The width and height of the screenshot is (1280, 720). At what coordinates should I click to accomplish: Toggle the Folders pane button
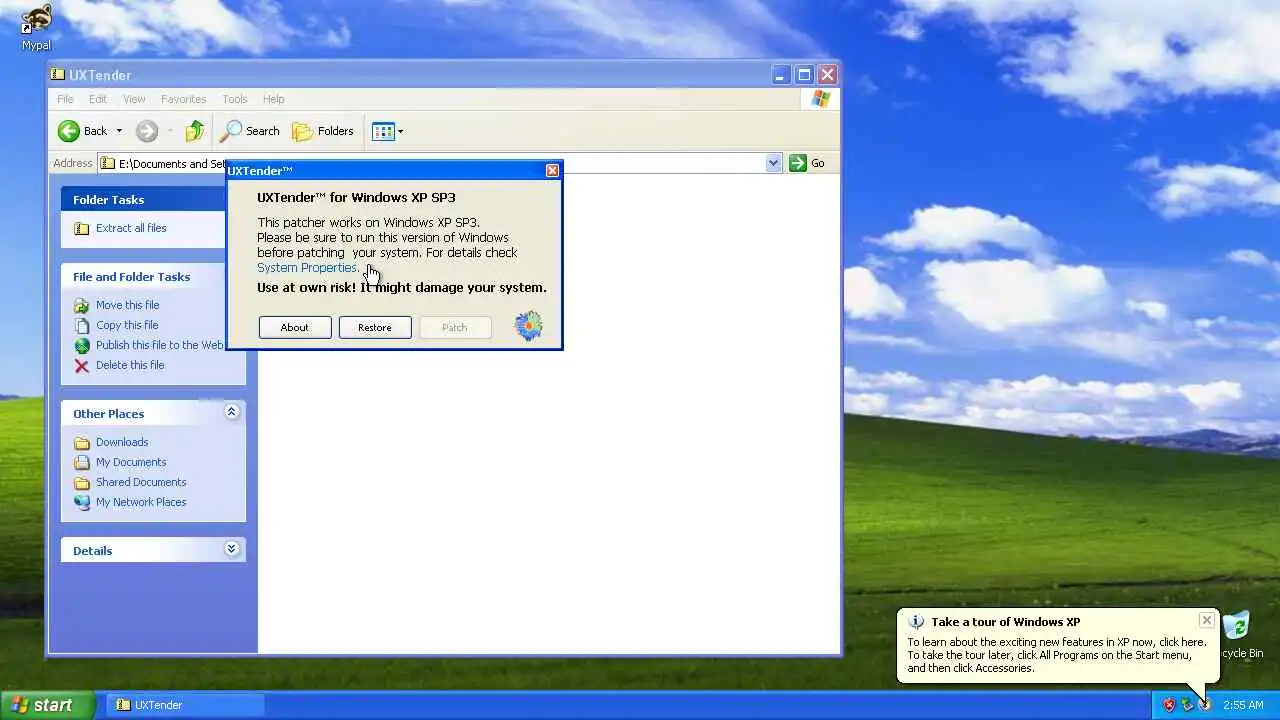click(323, 131)
